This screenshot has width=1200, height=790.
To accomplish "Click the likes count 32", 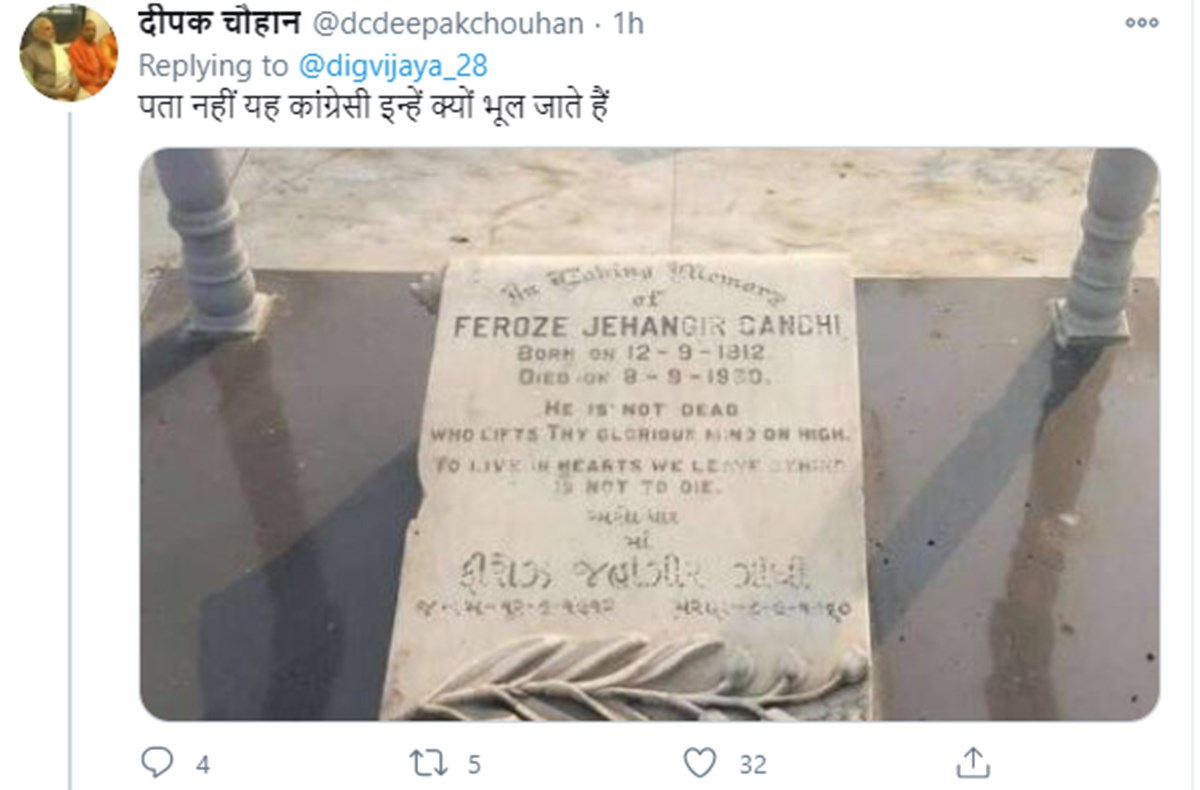I will tap(753, 765).
